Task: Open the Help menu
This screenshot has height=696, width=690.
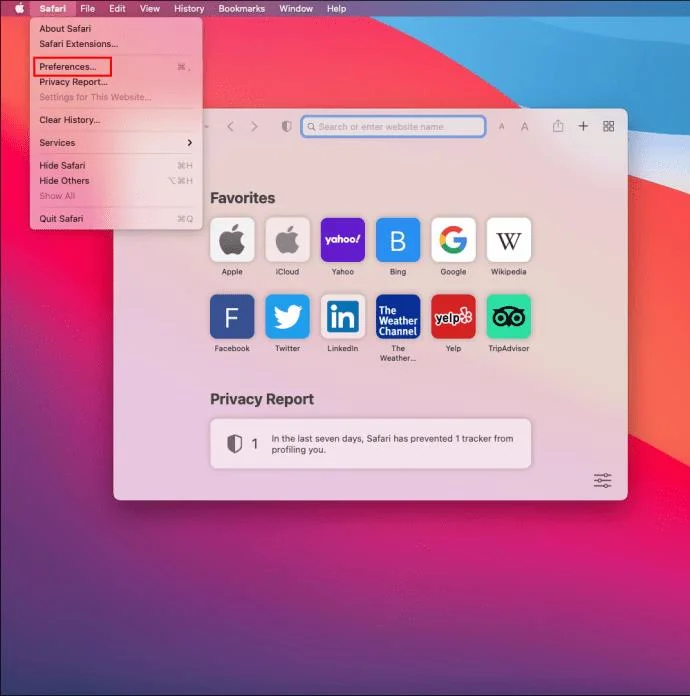Action: 337,8
